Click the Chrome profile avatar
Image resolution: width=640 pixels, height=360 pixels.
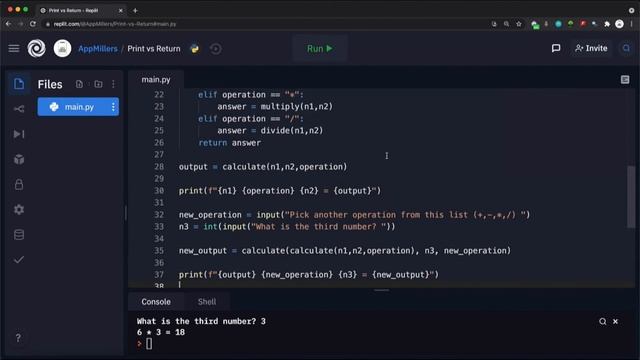[619, 24]
